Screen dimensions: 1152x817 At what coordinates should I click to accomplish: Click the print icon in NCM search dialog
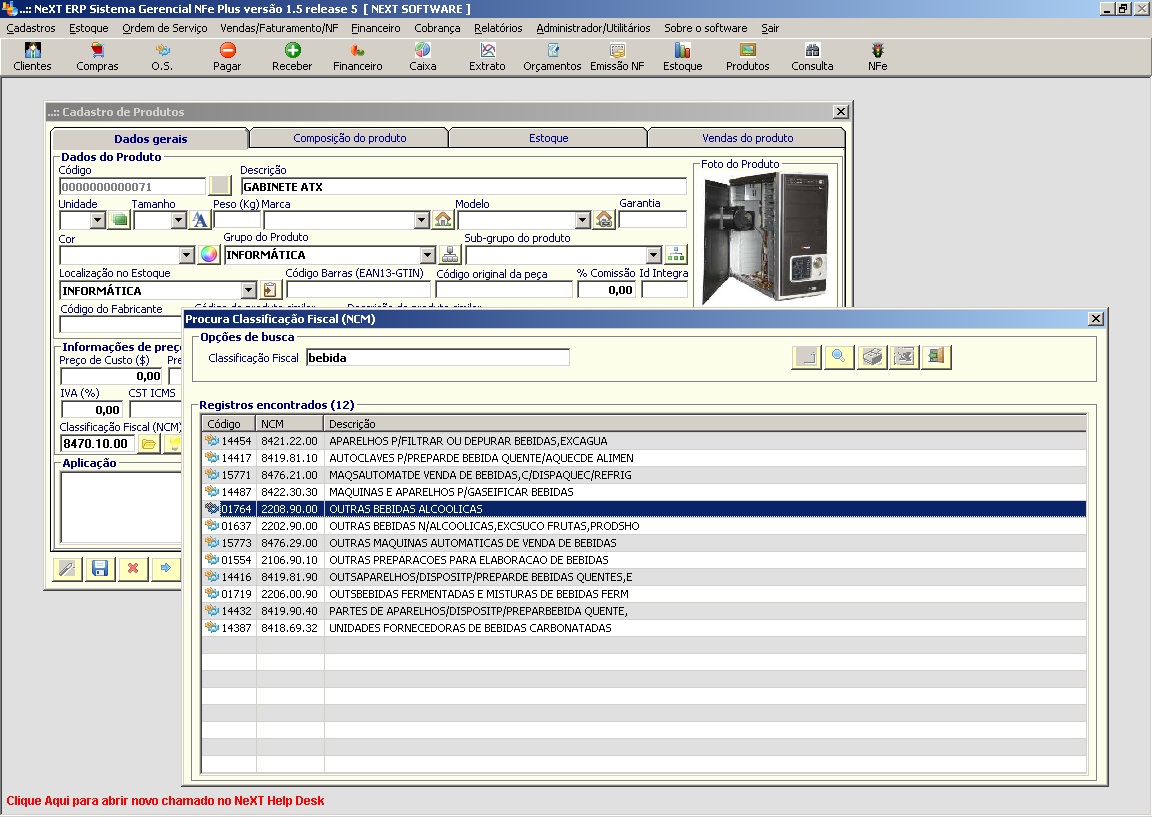pos(871,356)
